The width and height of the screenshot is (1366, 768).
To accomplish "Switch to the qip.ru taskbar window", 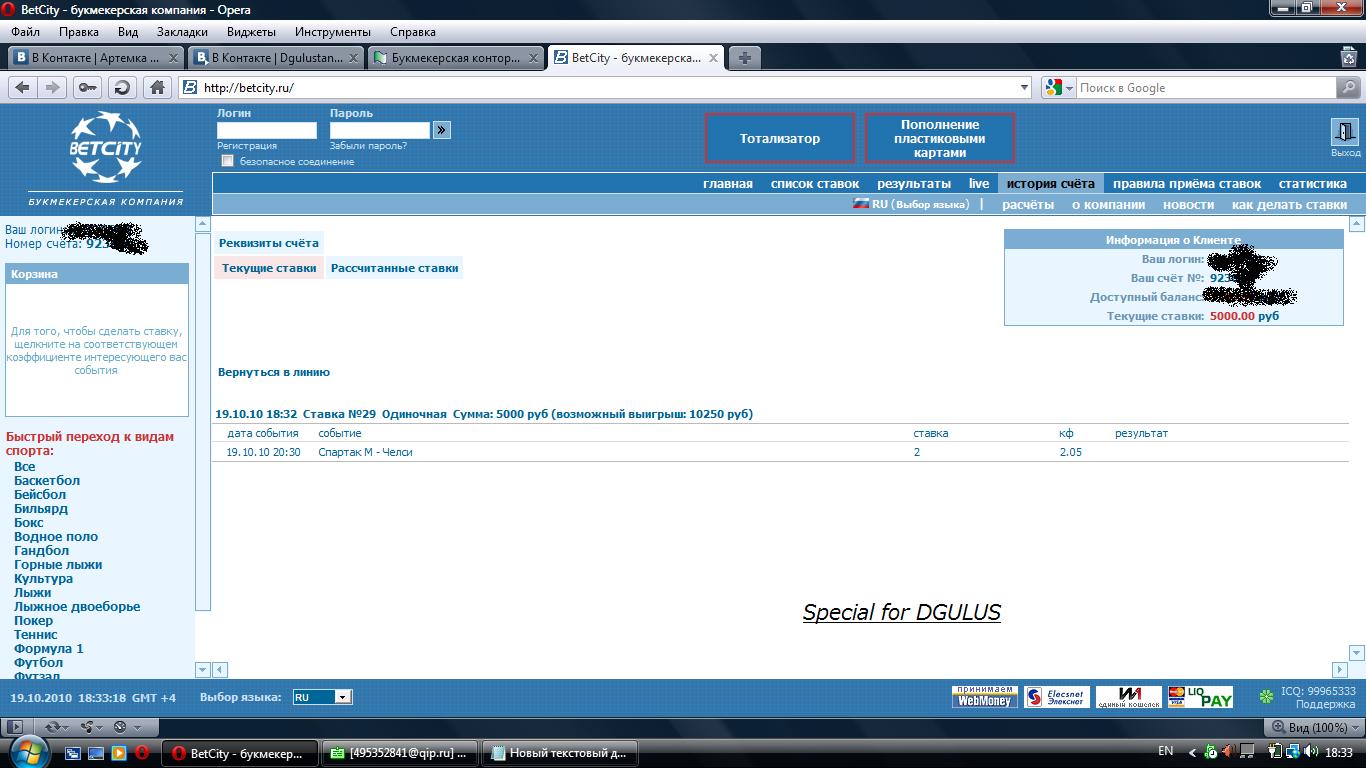I will click(x=401, y=752).
